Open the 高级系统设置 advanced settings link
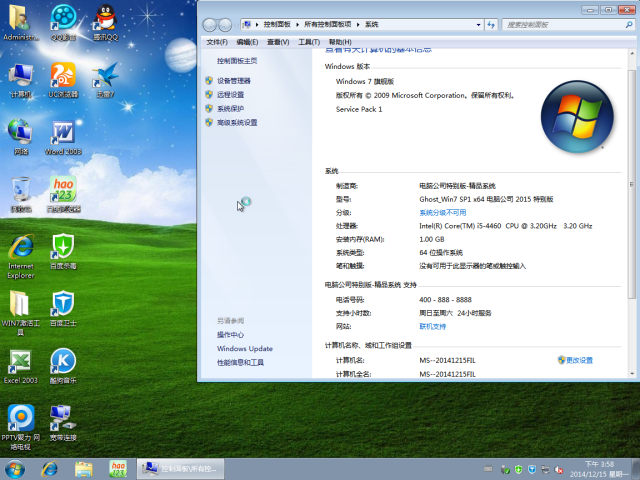640x480 pixels. coord(237,122)
